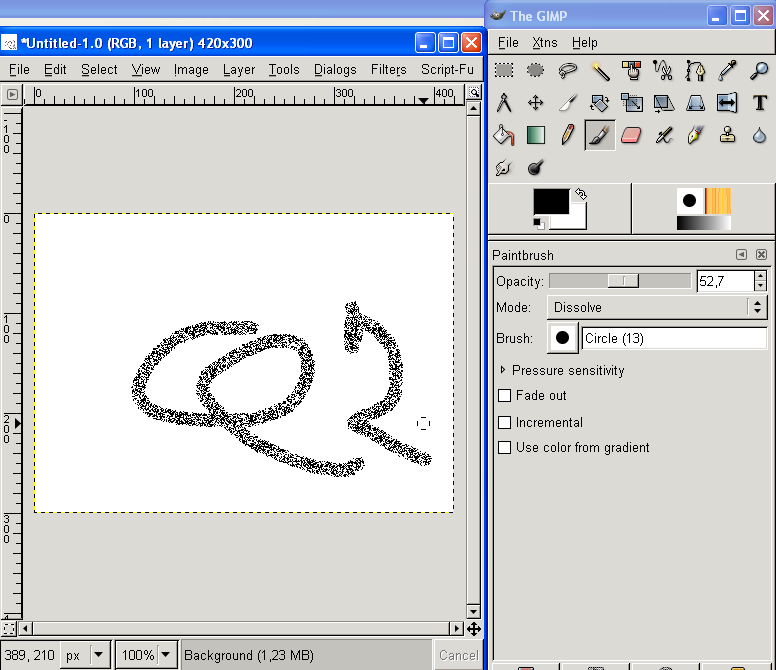The height and width of the screenshot is (670, 776).
Task: Select the Scissors selection tool
Action: click(x=663, y=70)
